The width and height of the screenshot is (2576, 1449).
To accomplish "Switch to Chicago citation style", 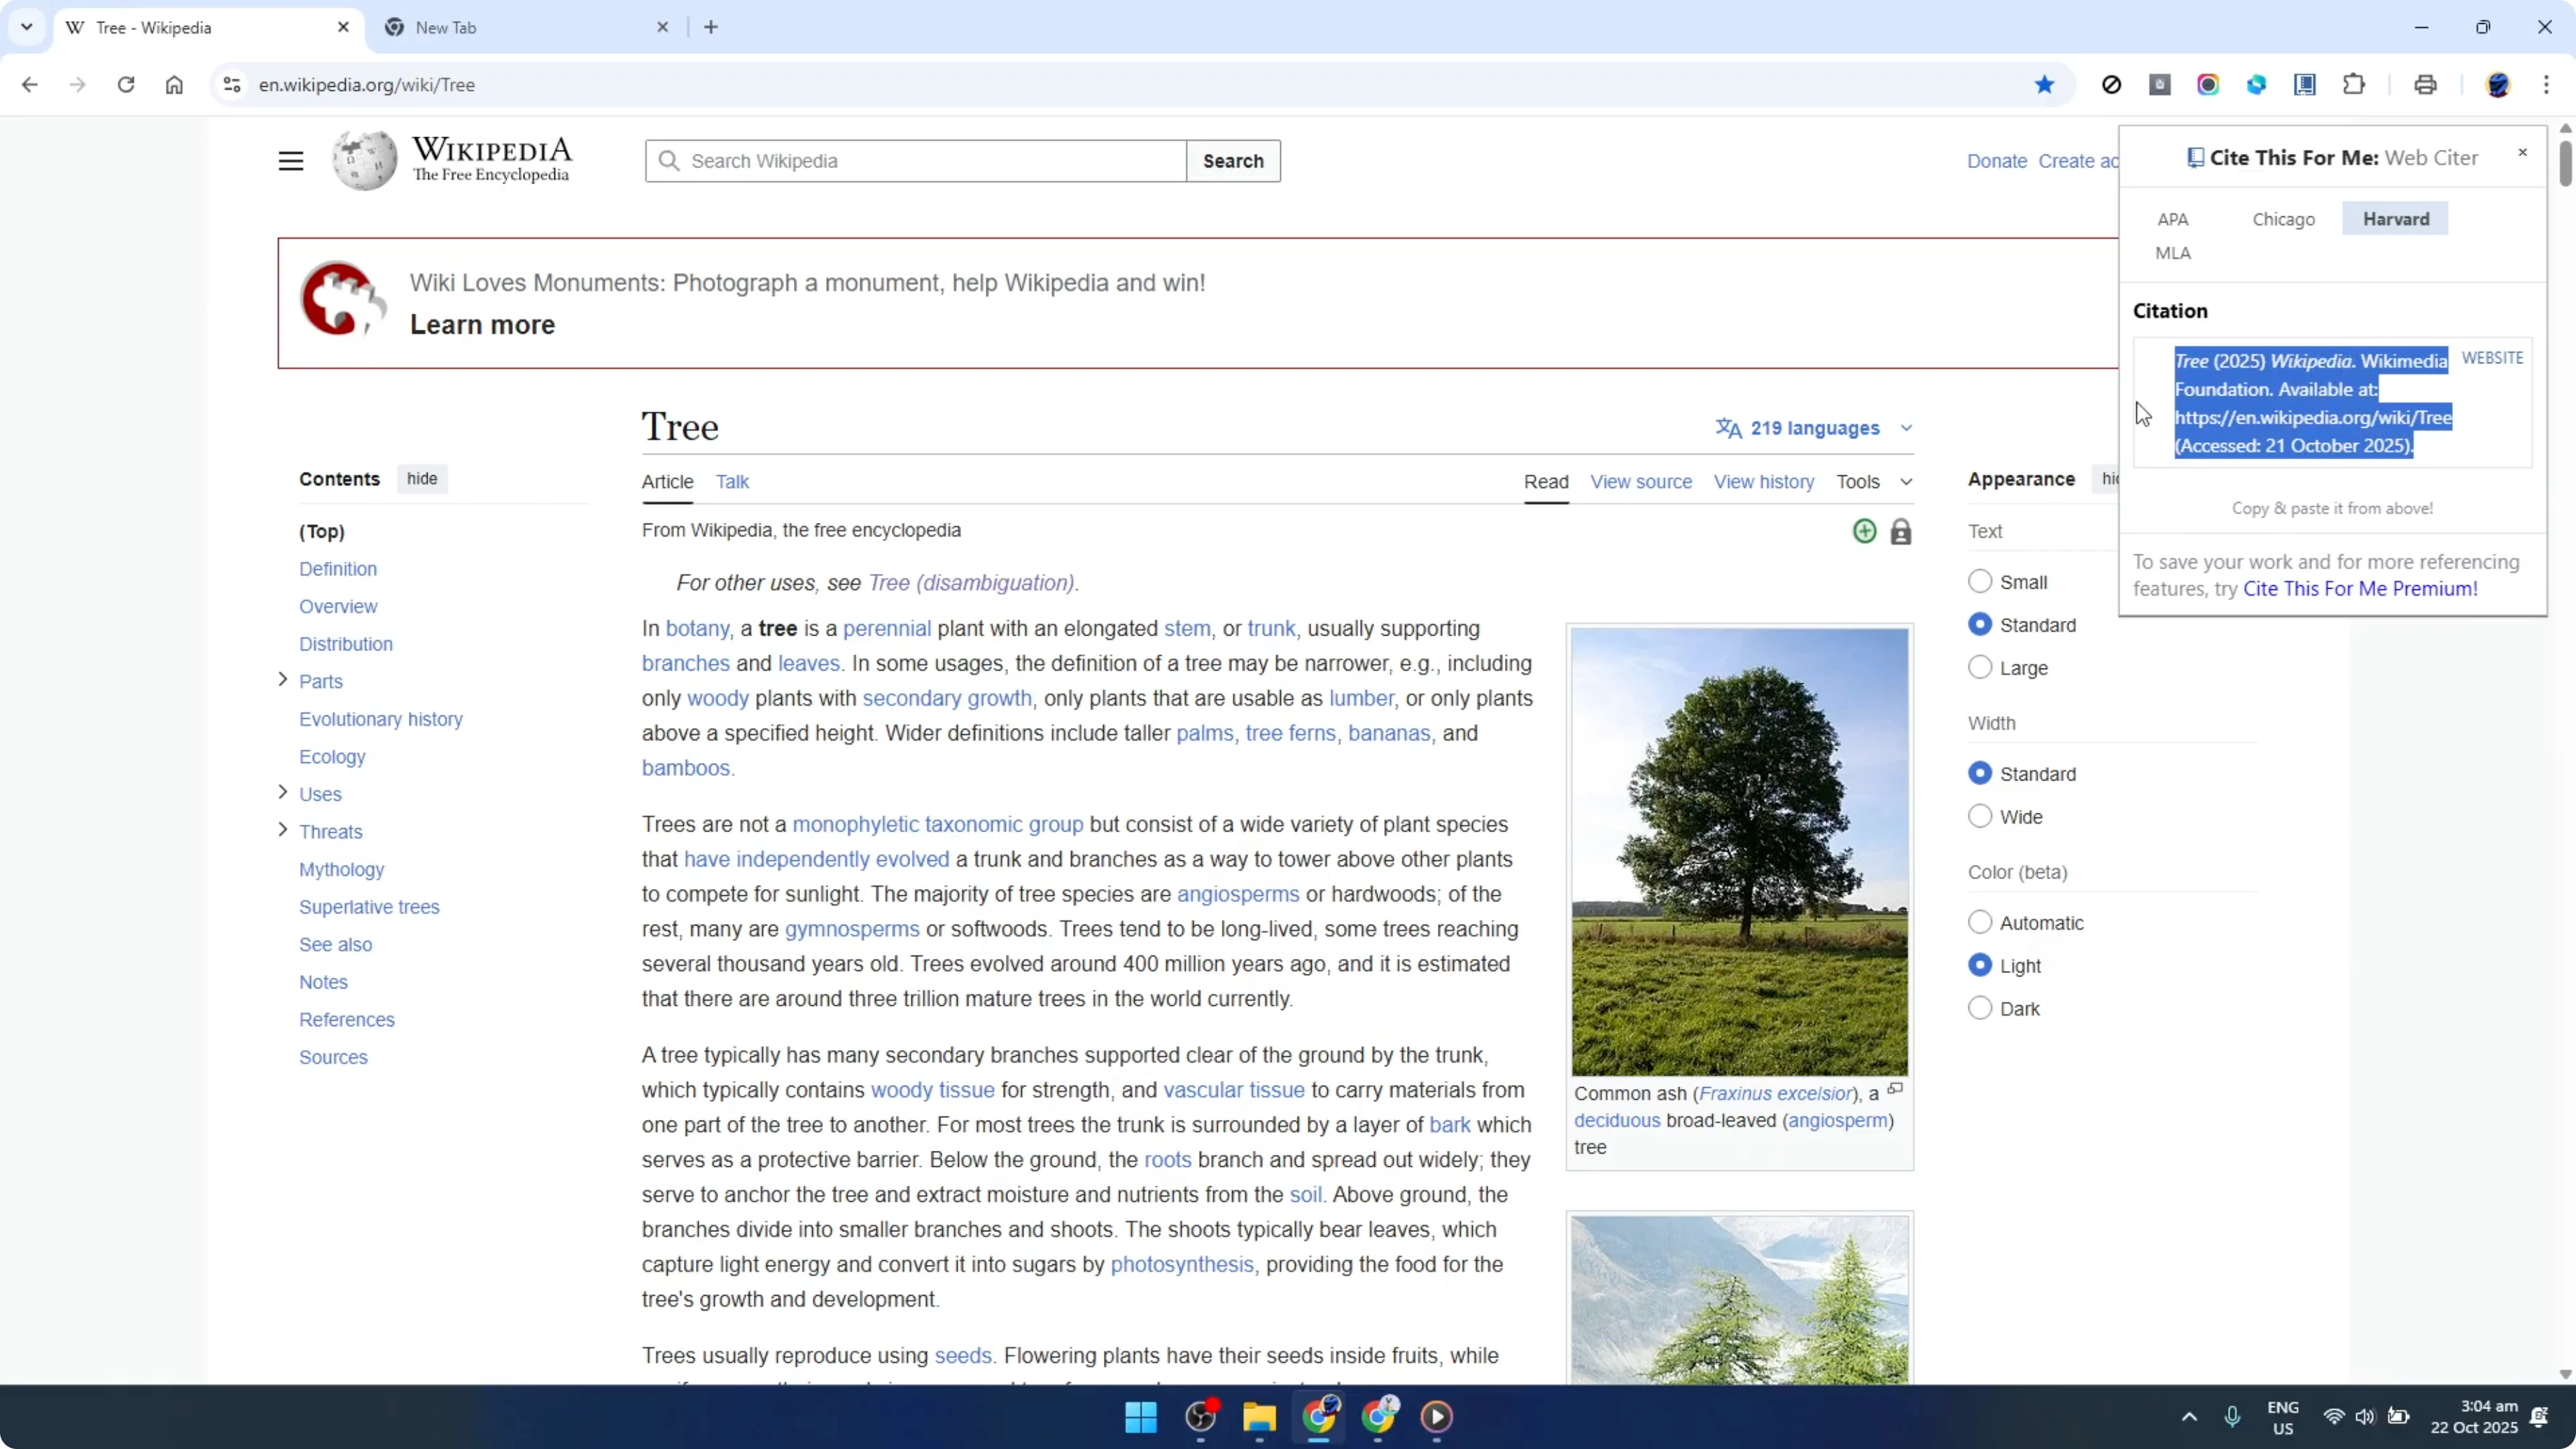I will coord(2283,219).
